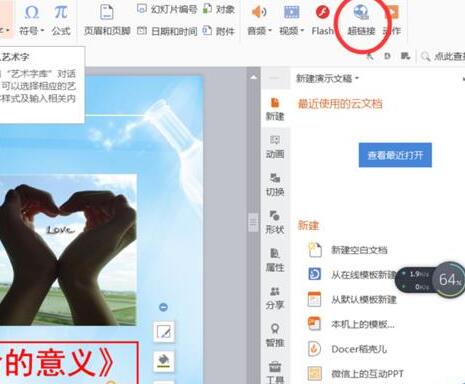This screenshot has height=384, width=465.
Task: Click the pane splitter handle
Action: tap(253, 222)
